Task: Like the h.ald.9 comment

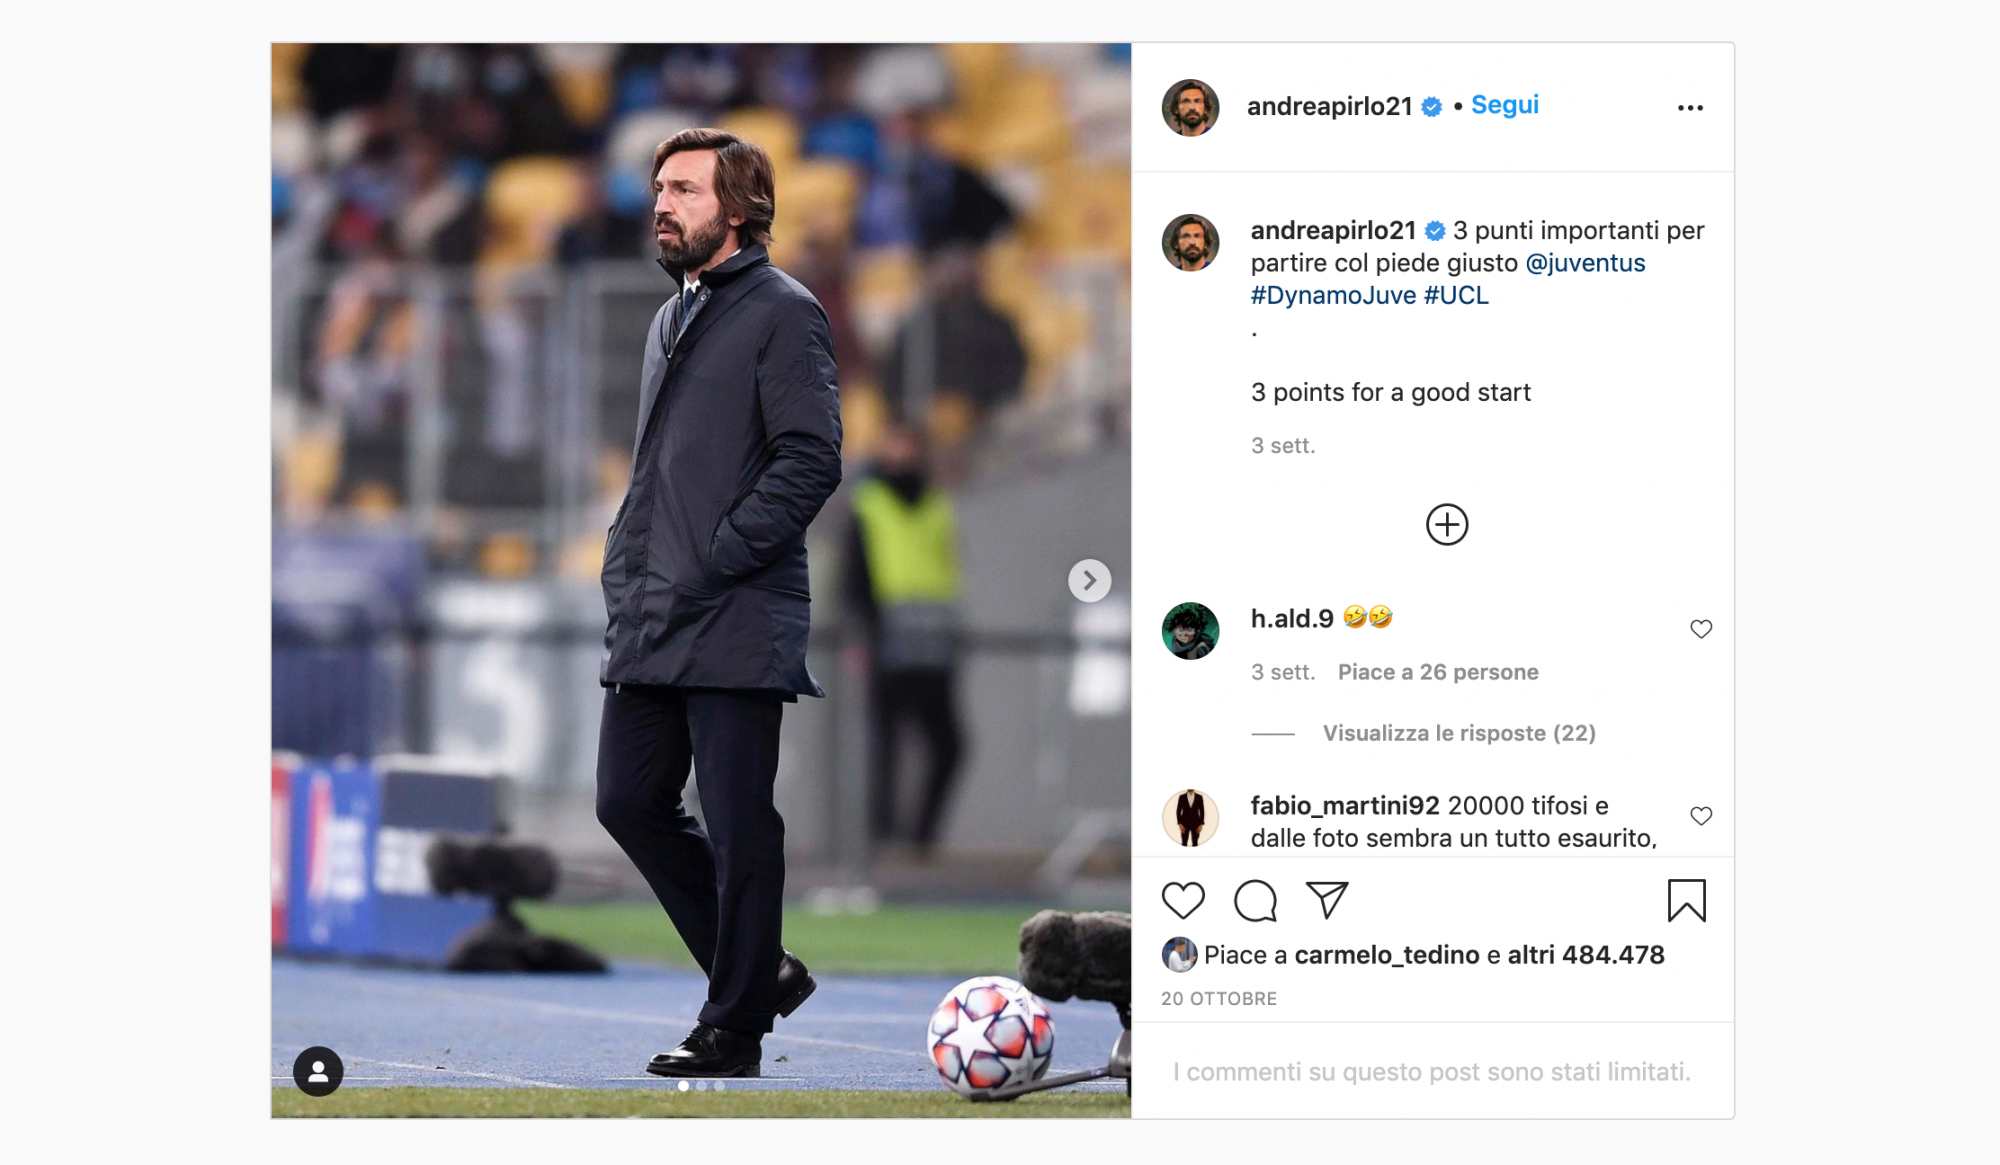Action: pyautogui.click(x=1700, y=629)
